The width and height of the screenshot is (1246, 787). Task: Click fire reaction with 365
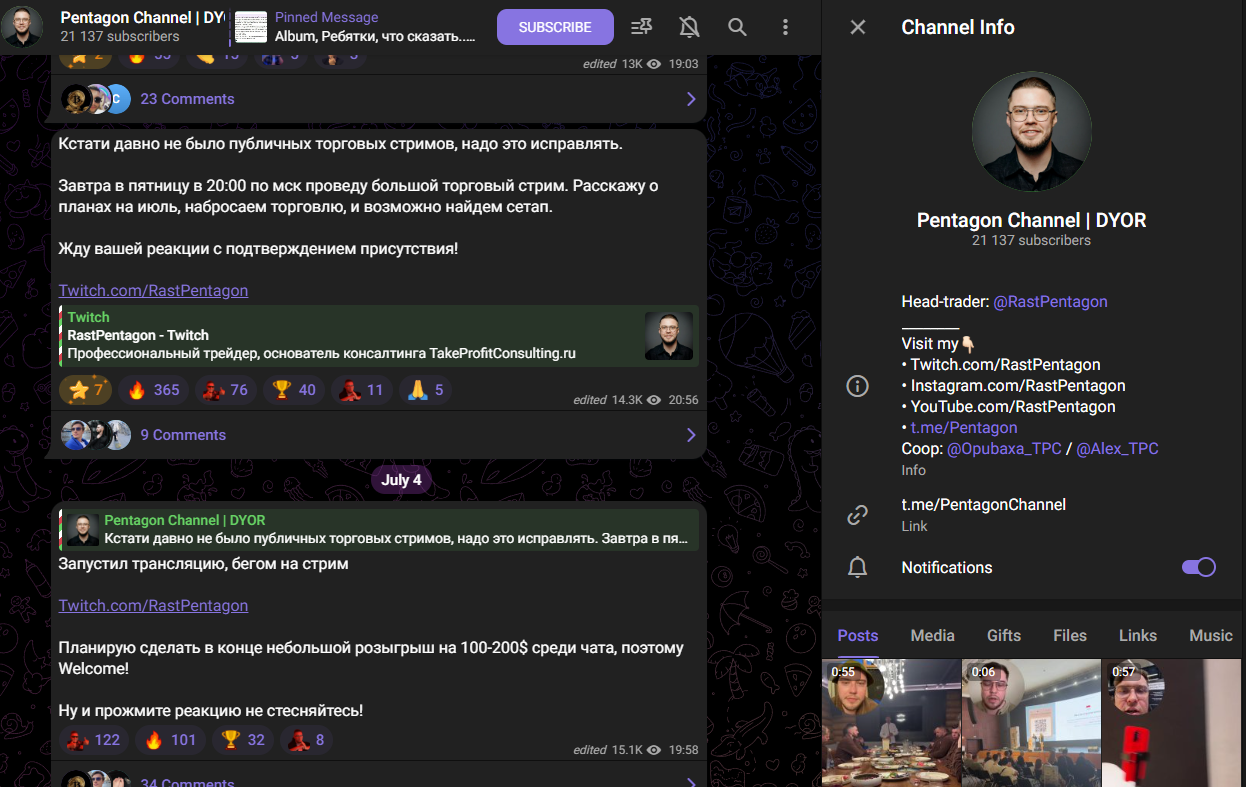pyautogui.click(x=154, y=390)
